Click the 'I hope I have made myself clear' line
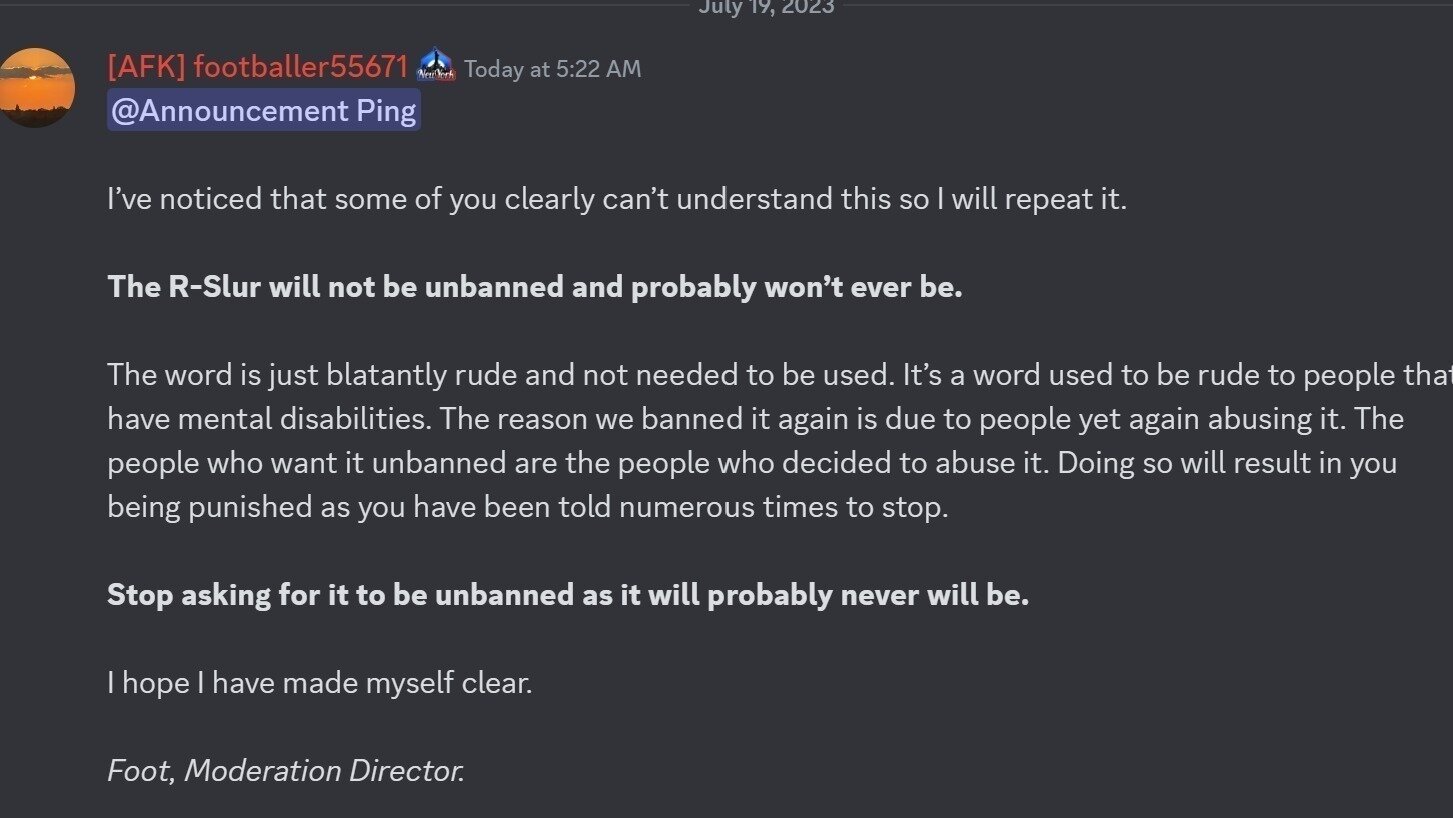This screenshot has height=818, width=1453. coord(320,683)
